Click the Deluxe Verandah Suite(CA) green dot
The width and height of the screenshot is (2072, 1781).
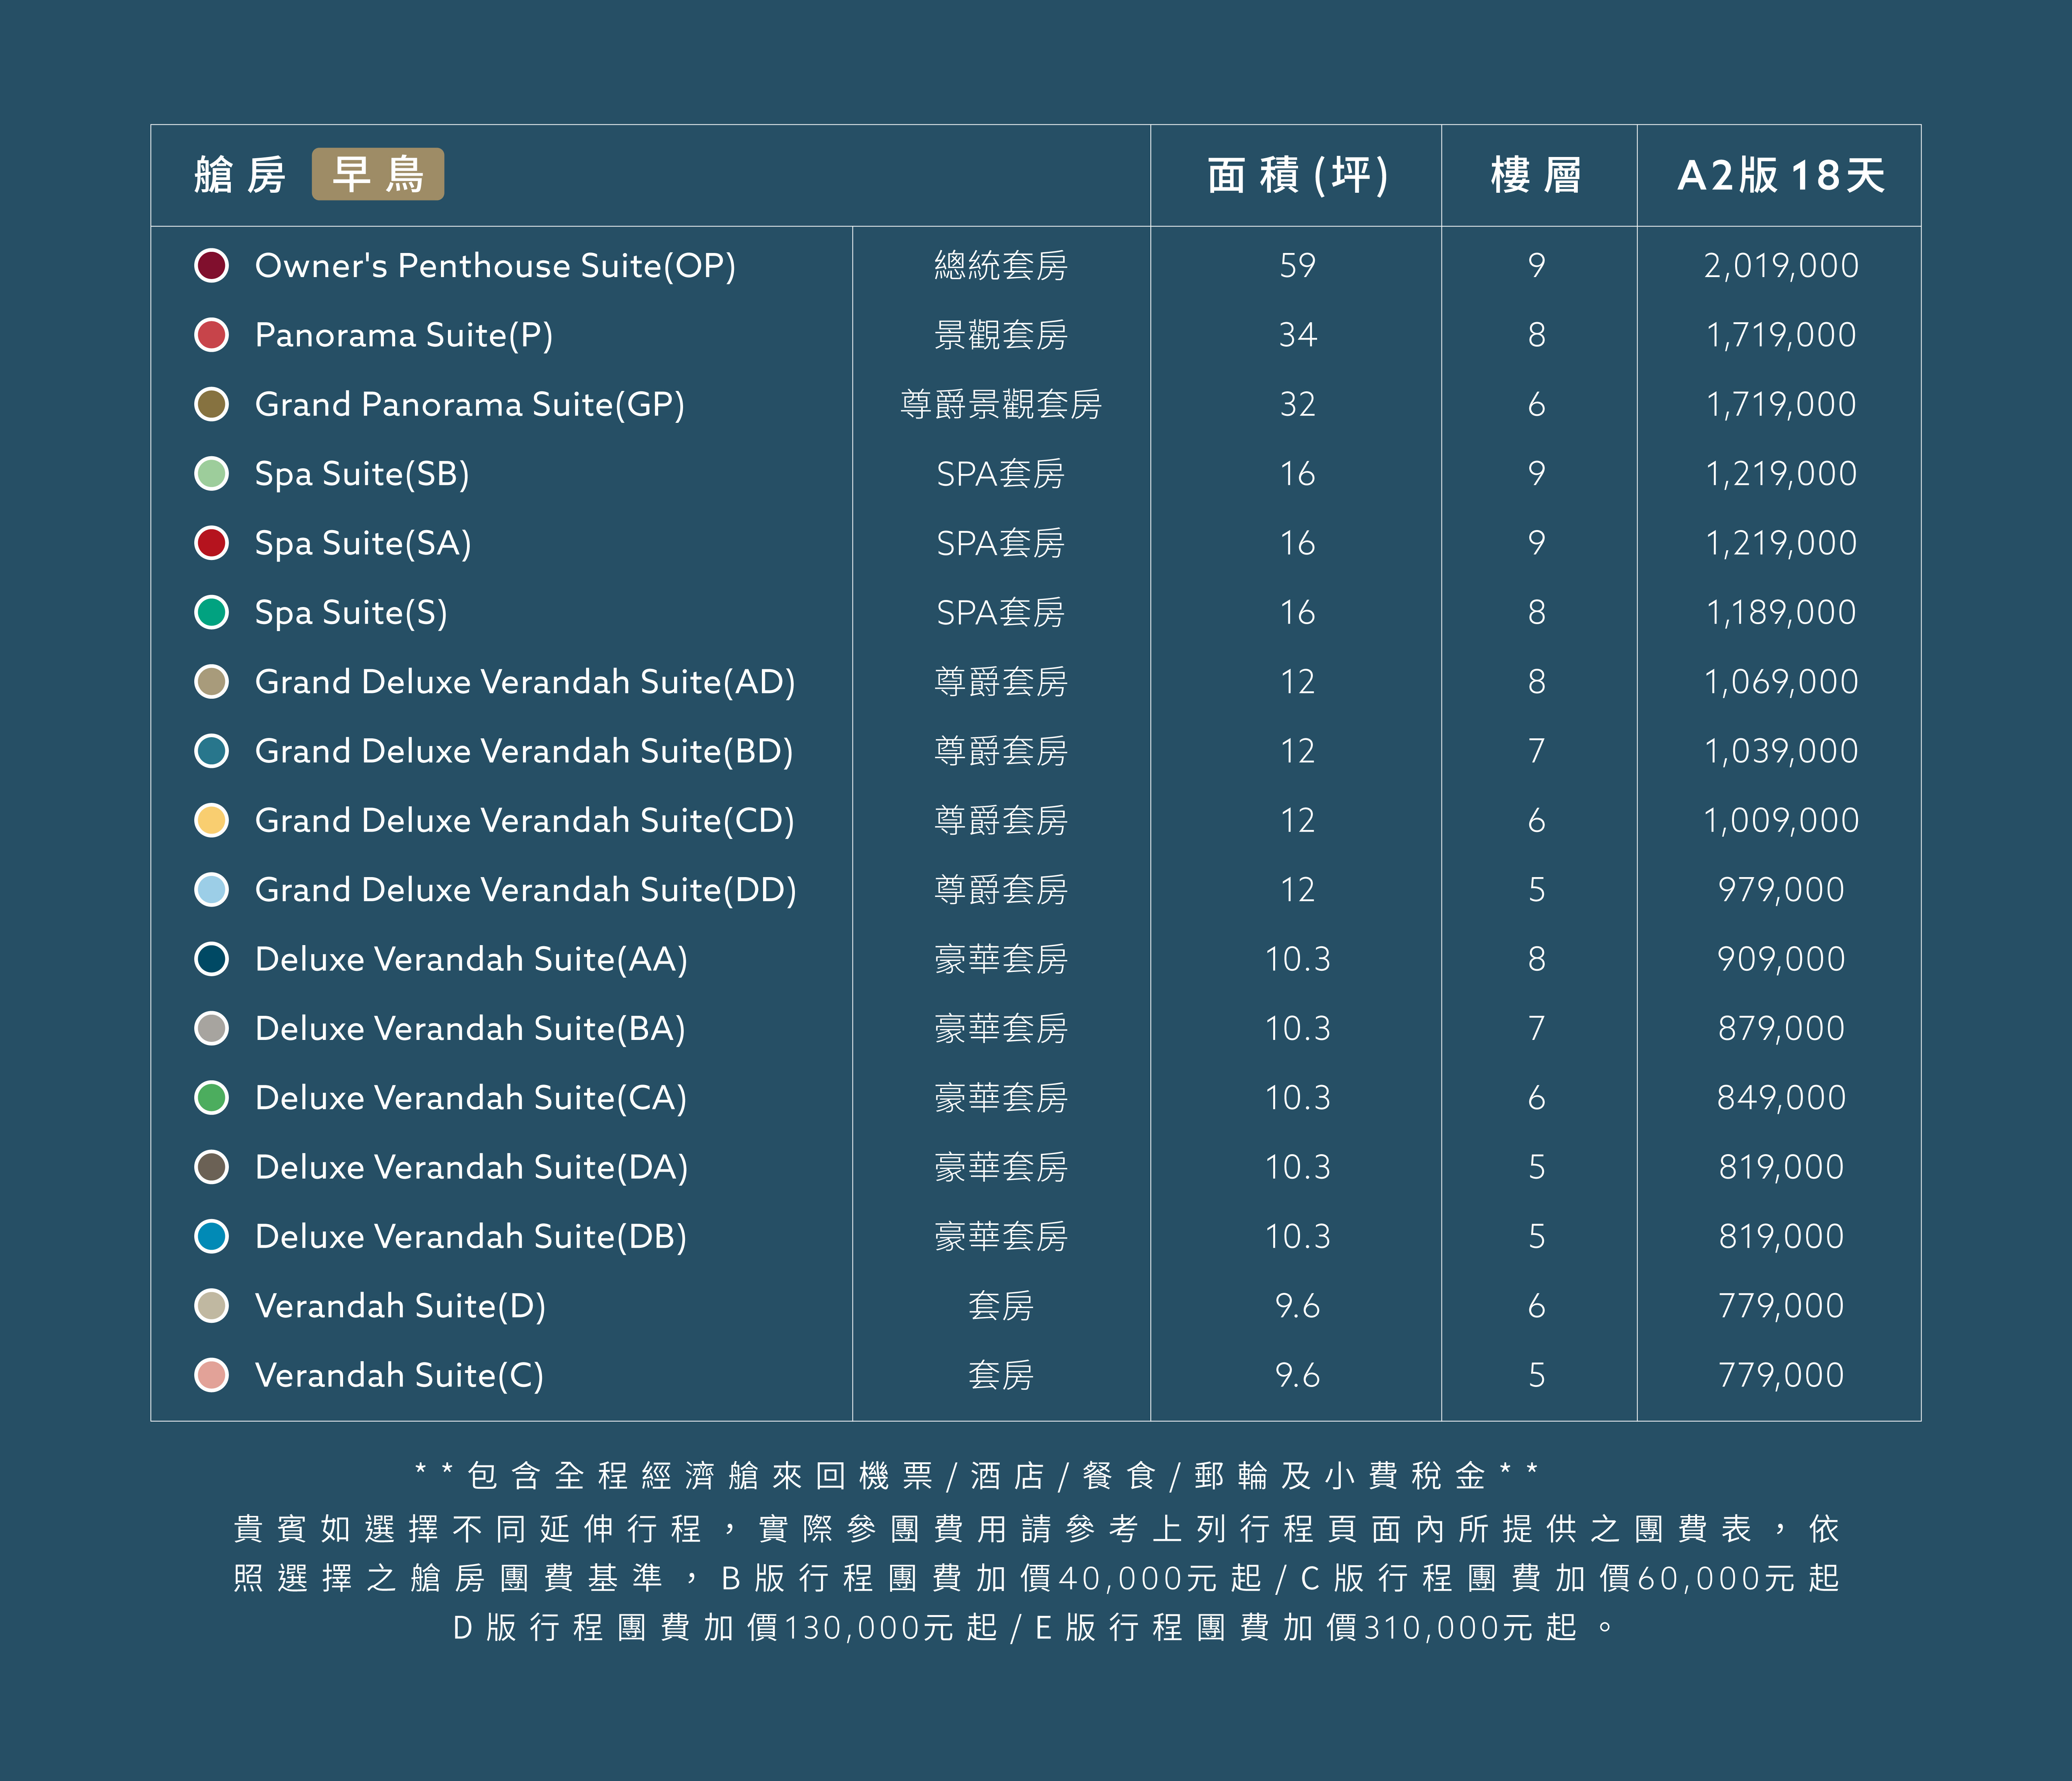tap(211, 1098)
